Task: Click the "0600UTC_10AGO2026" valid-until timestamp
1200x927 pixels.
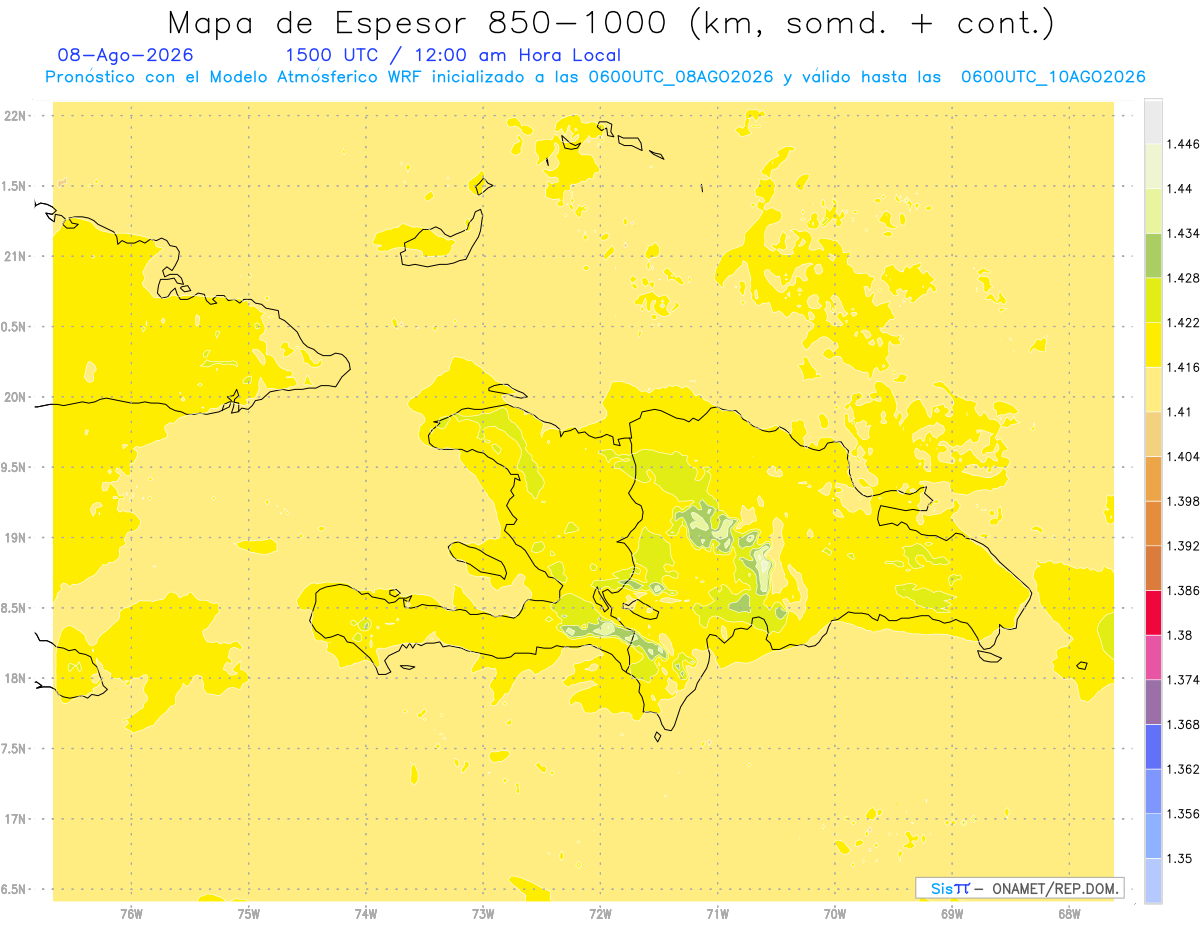Action: coord(1053,77)
